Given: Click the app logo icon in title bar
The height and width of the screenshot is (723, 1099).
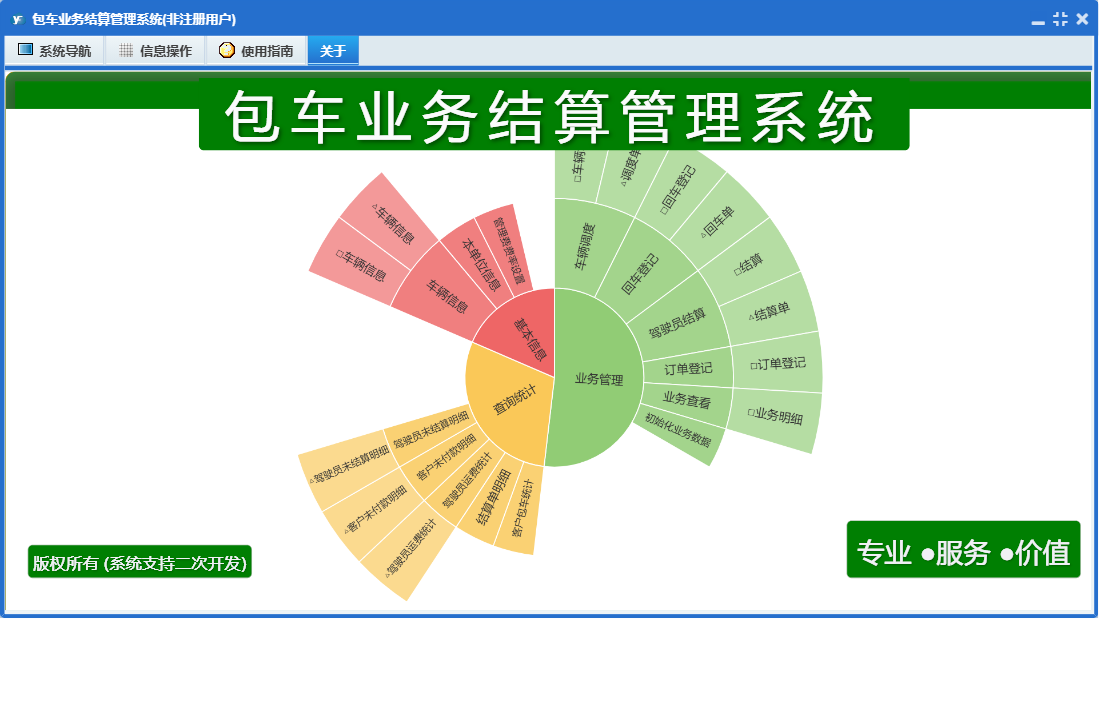Looking at the screenshot, I should coord(18,20).
